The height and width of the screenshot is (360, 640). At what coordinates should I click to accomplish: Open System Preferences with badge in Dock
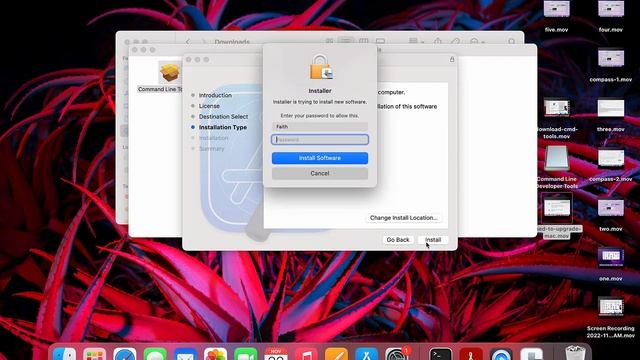(x=397, y=353)
